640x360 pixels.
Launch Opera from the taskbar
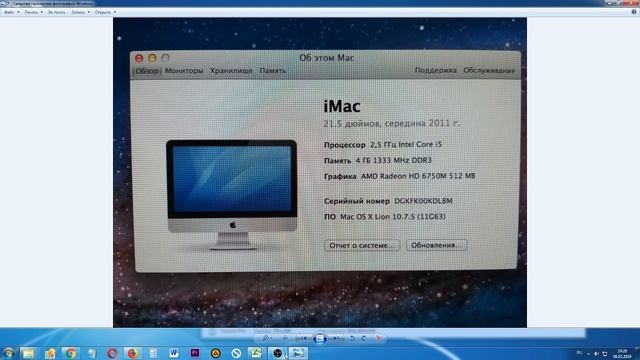tap(112, 353)
